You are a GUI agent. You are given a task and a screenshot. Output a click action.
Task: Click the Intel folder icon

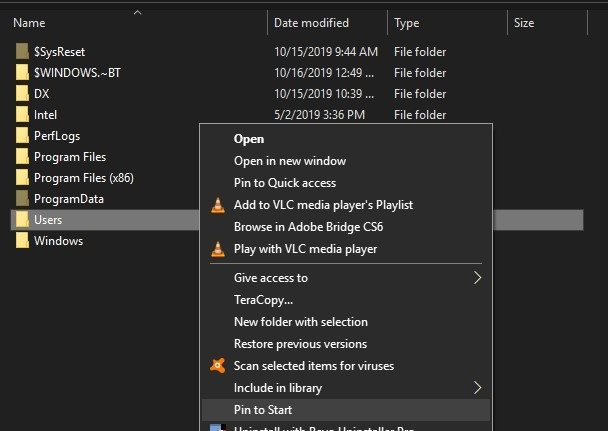point(22,115)
